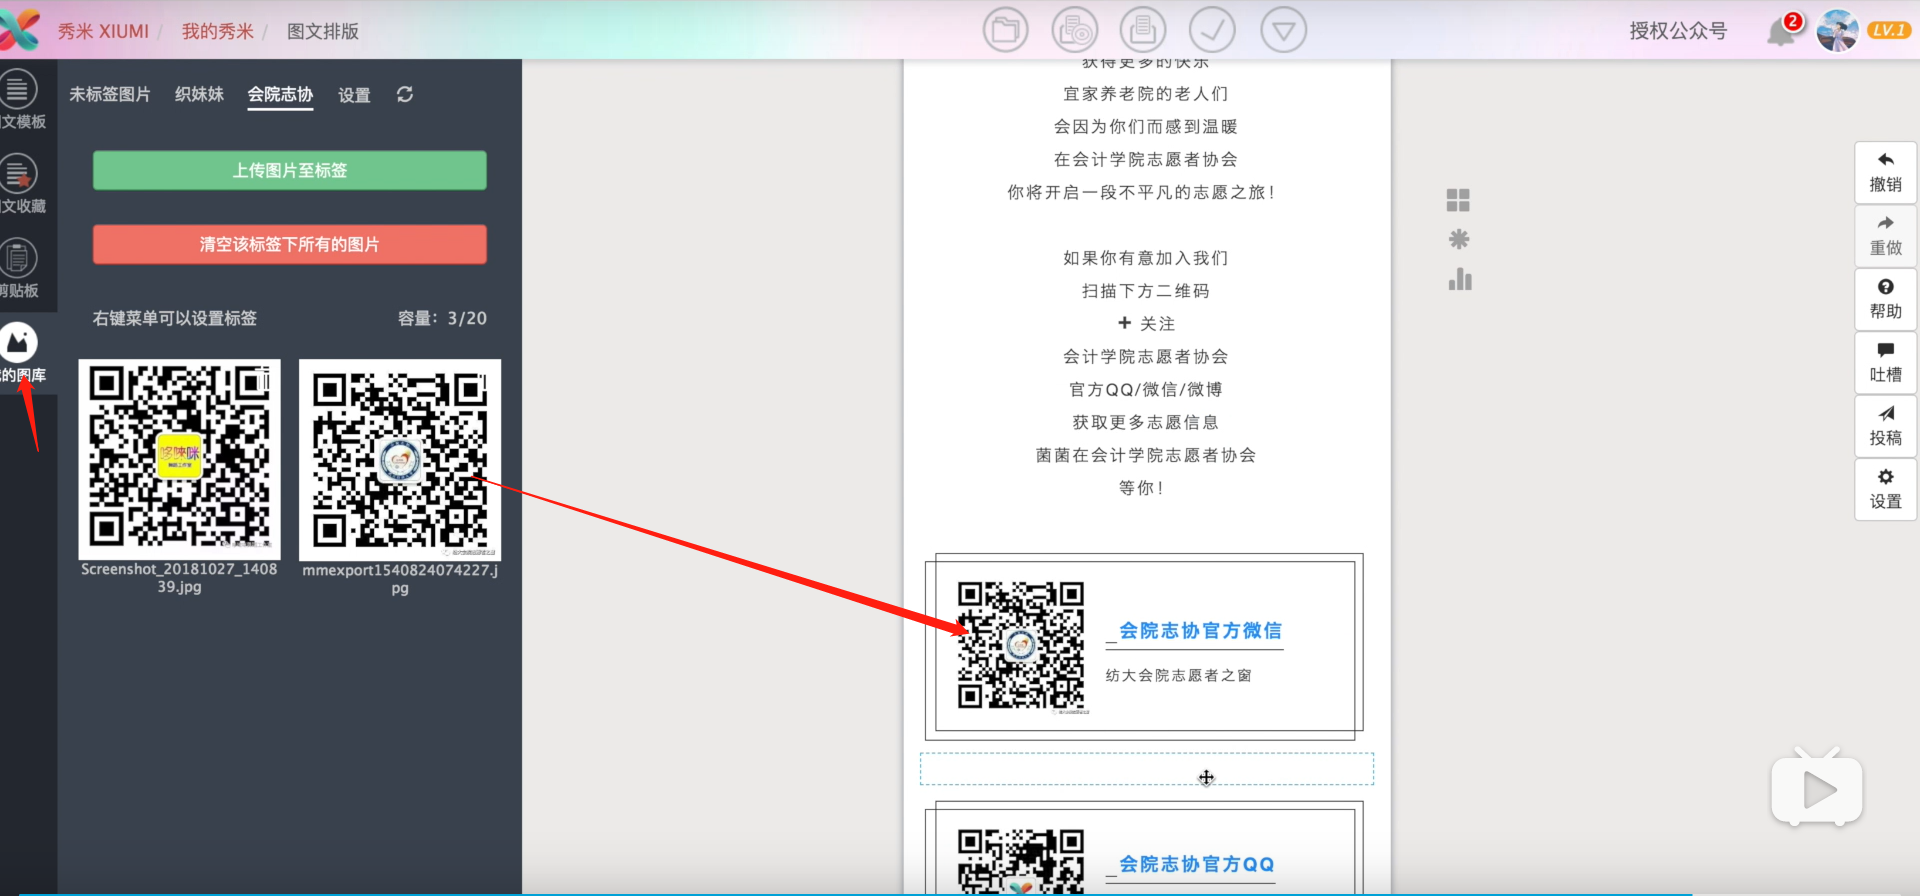Click the LV.1 level badge
This screenshot has height=896, width=1920.
[1889, 30]
